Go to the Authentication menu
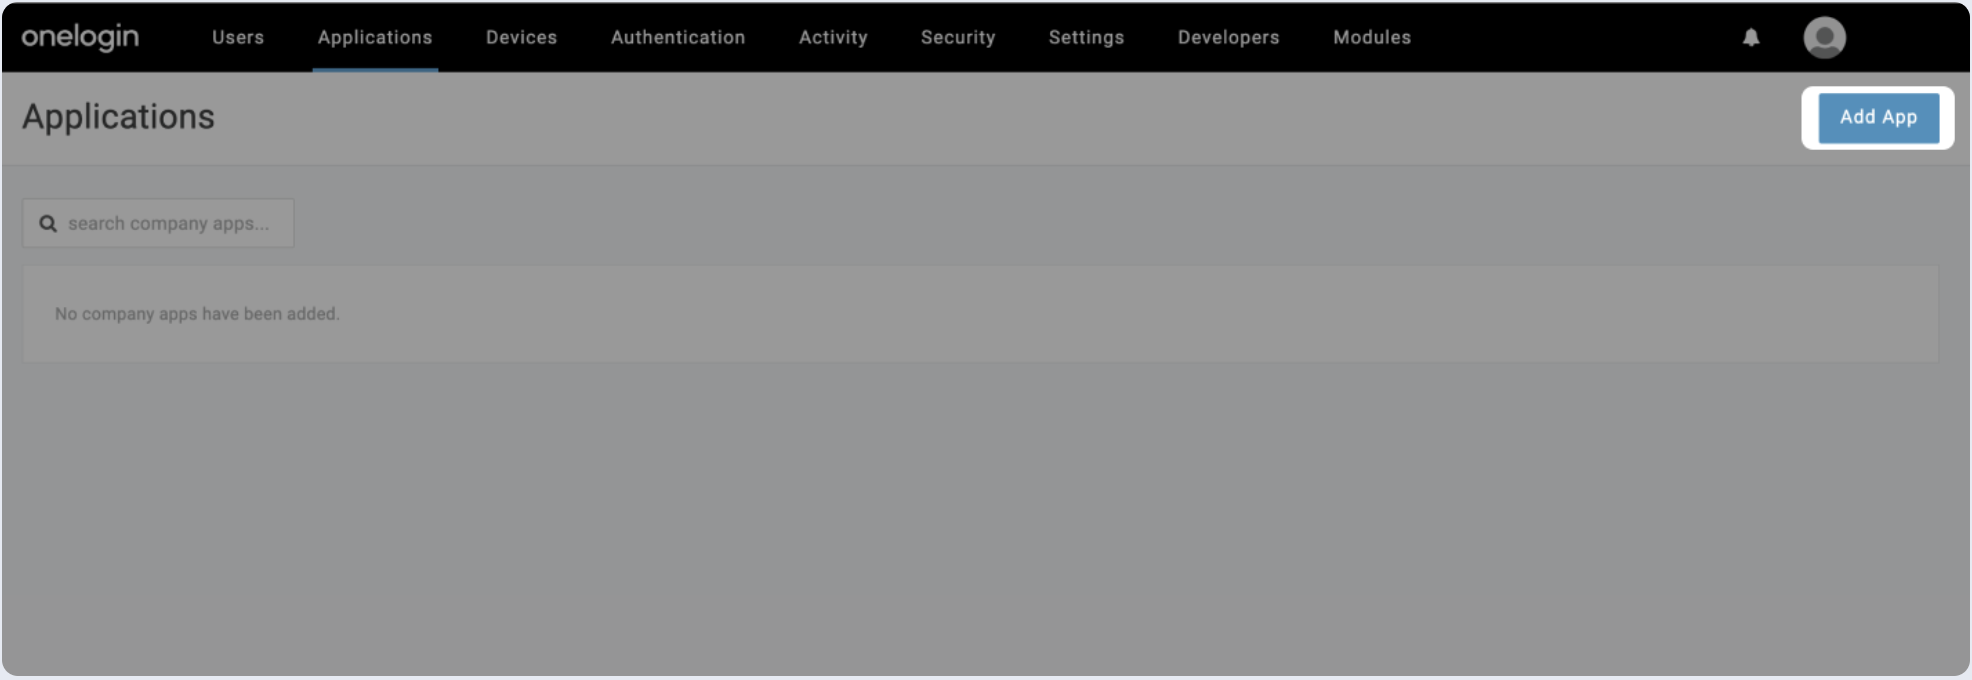This screenshot has width=1972, height=680. (x=678, y=38)
